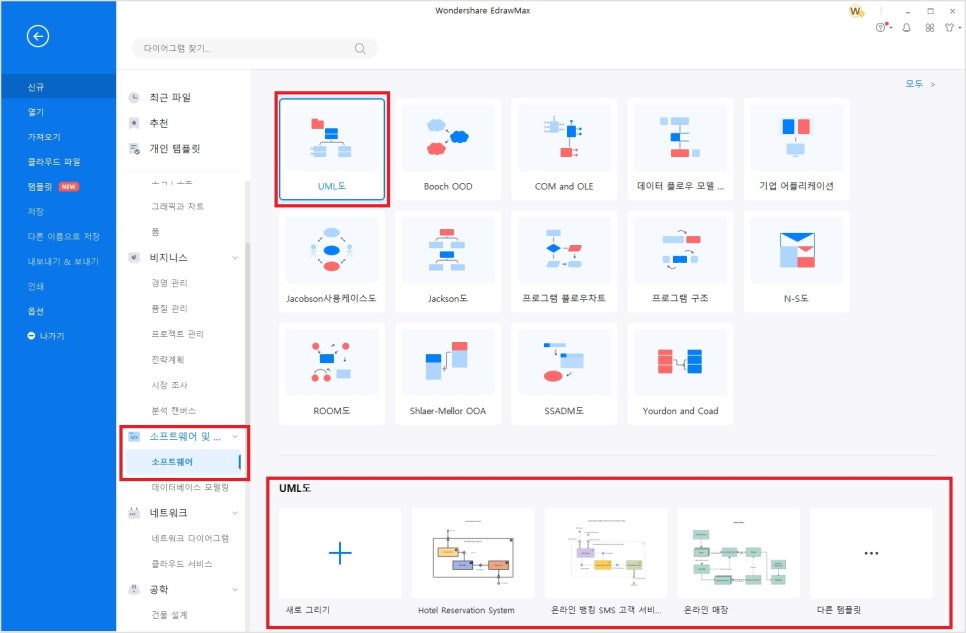966x633 pixels.
Task: Select 품질 관리 subcategory
Action: tap(169, 308)
